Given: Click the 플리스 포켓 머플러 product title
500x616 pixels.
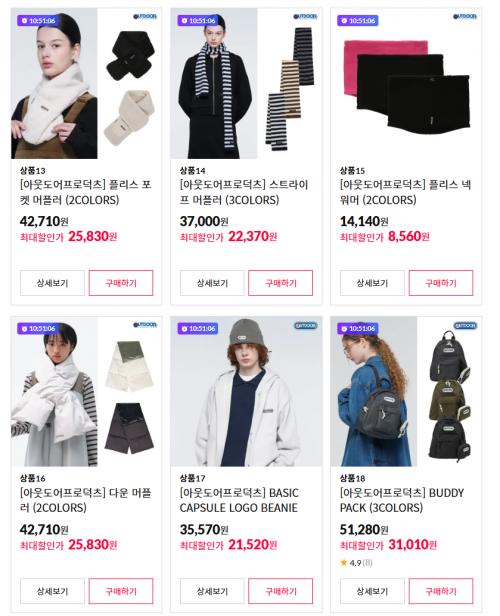Looking at the screenshot, I should point(86,192).
